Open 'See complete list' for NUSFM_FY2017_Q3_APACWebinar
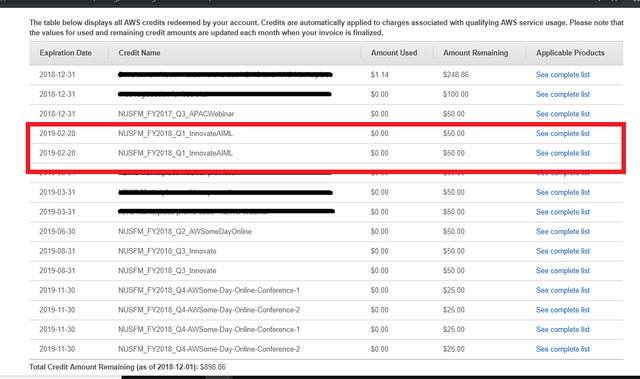Image resolution: width=640 pixels, height=379 pixels. (562, 114)
